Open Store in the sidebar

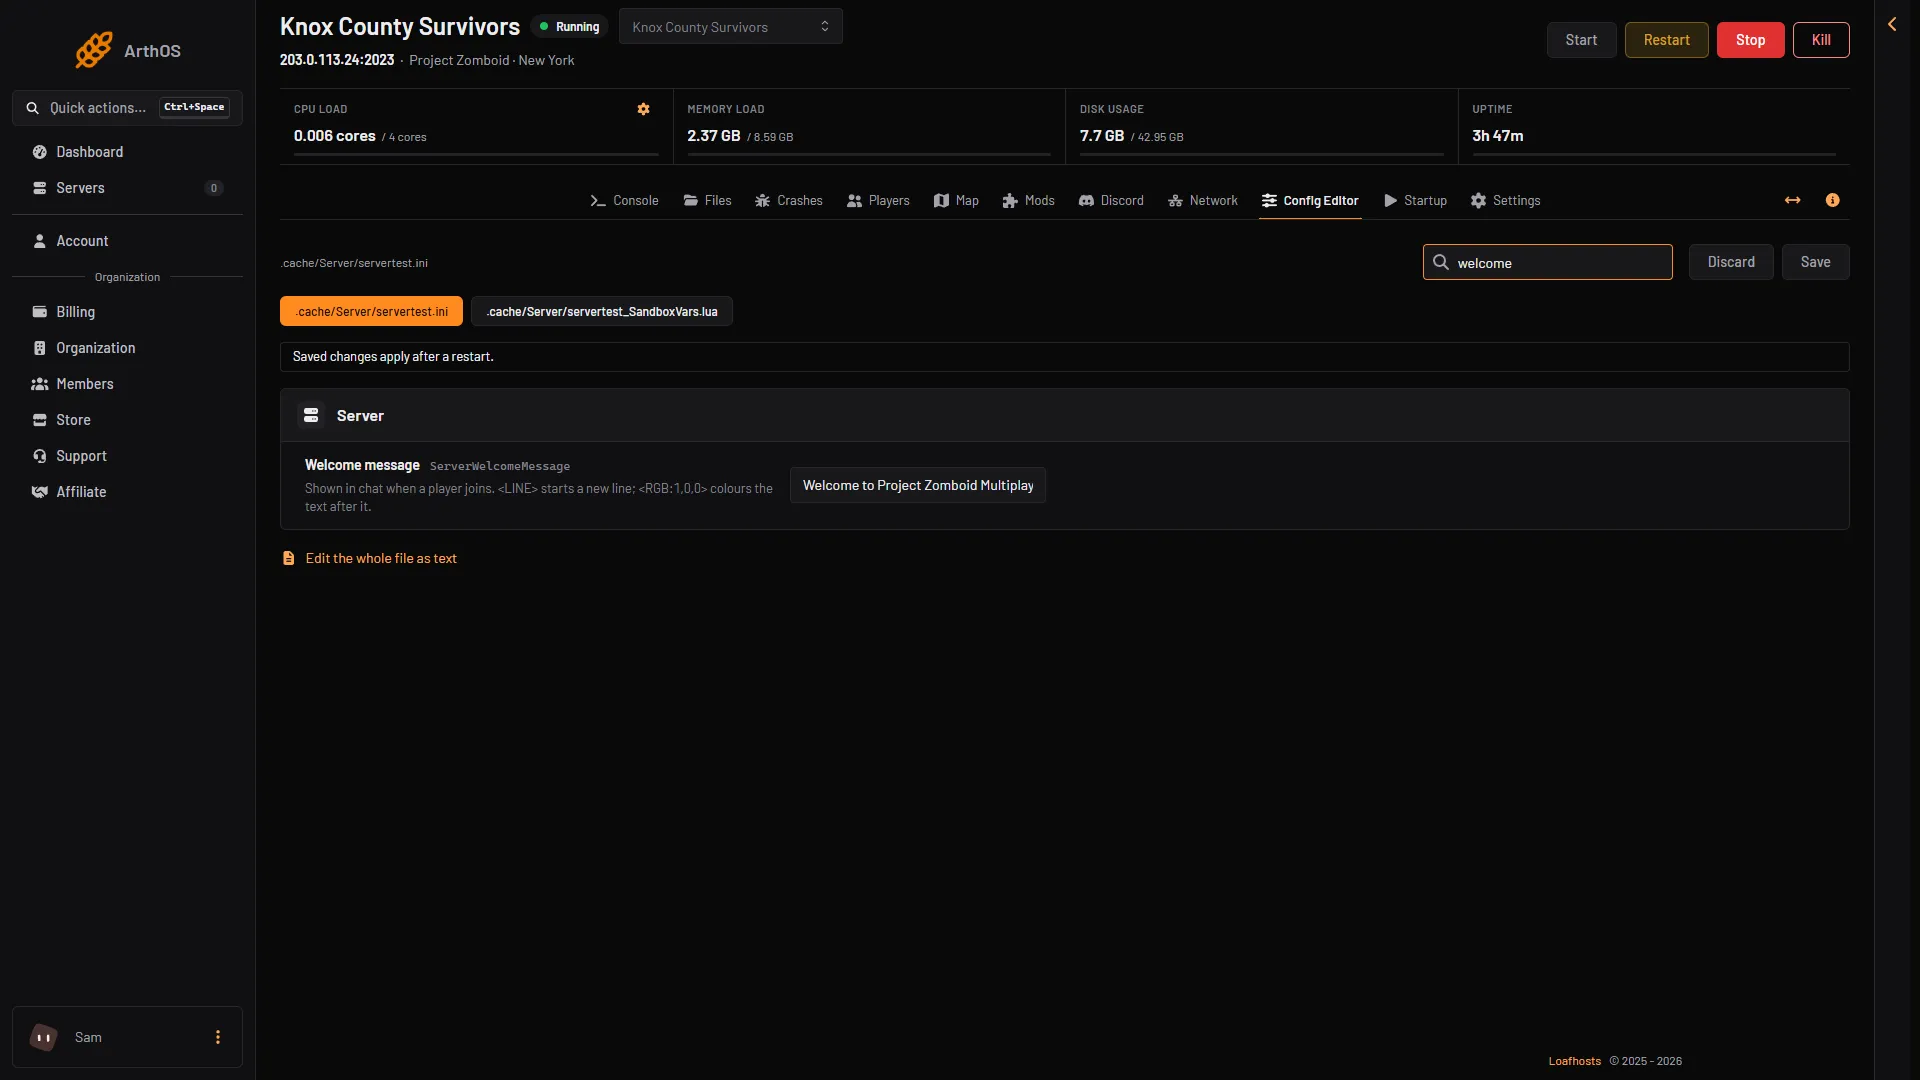coord(127,420)
